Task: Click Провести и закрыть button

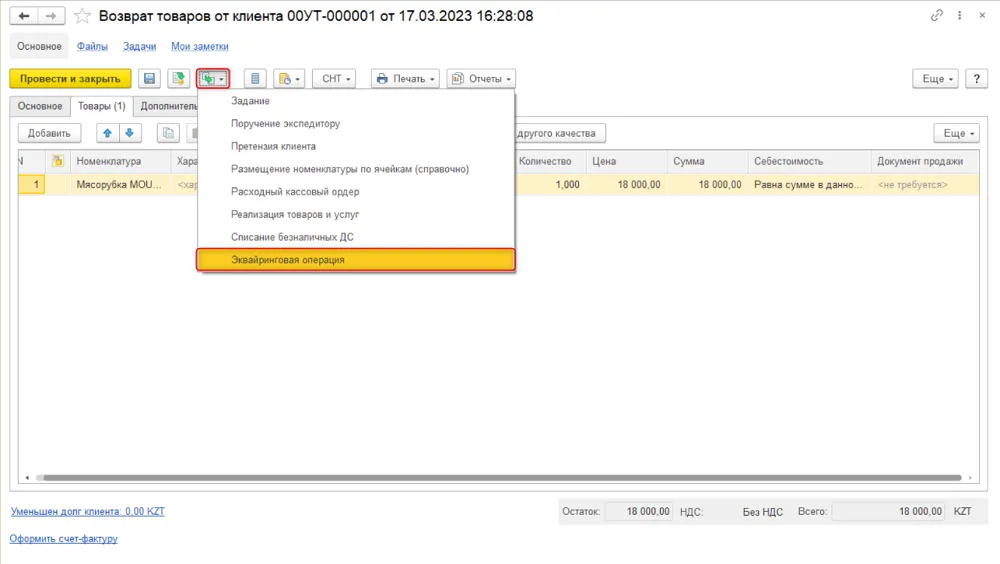Action: pyautogui.click(x=70, y=78)
